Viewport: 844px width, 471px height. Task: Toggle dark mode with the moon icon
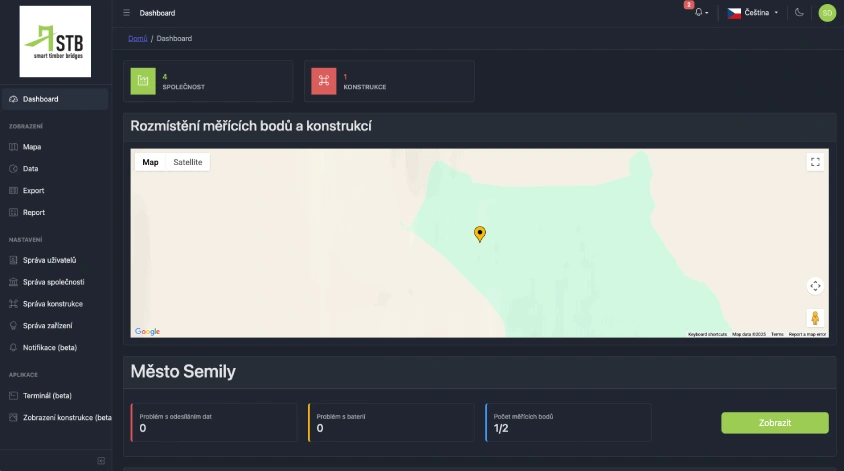pos(799,13)
